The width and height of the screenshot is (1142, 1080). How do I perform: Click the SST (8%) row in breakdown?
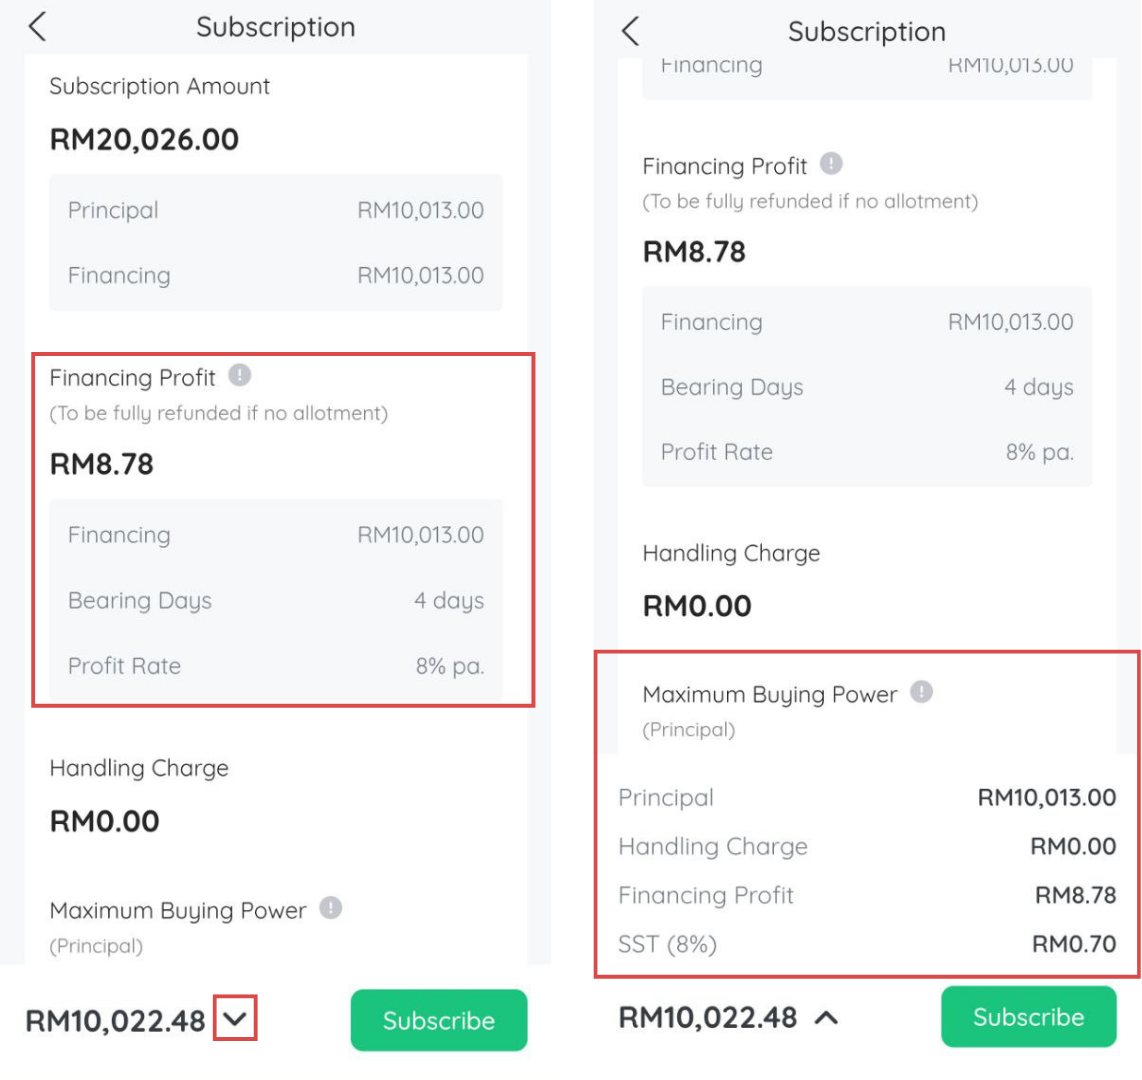pos(866,944)
